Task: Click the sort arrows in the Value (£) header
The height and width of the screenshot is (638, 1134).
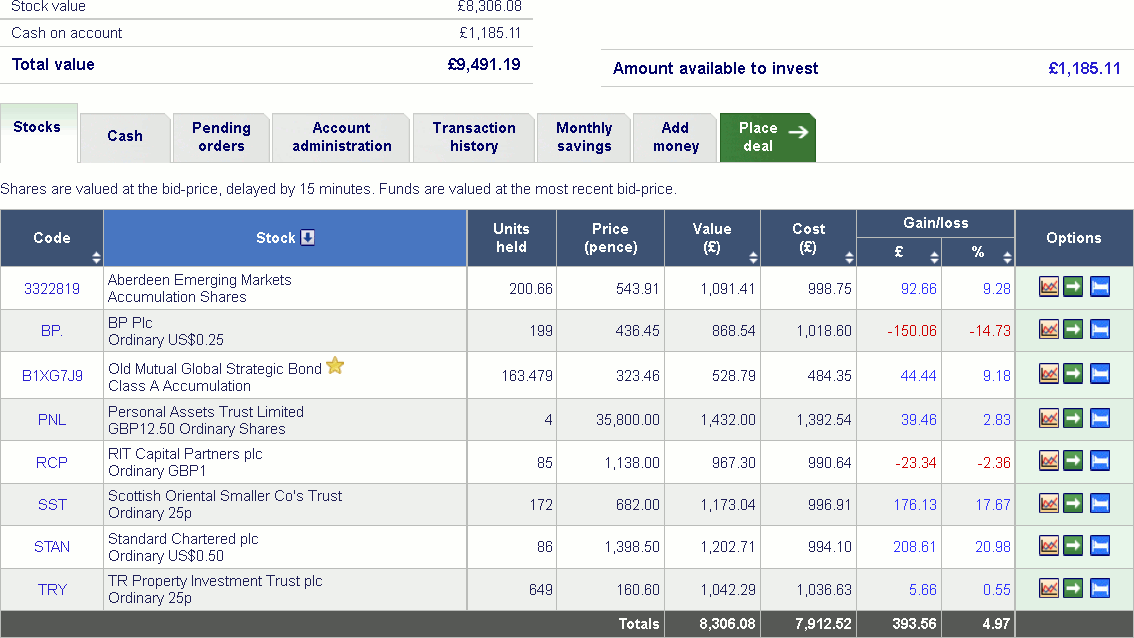Action: pos(753,257)
